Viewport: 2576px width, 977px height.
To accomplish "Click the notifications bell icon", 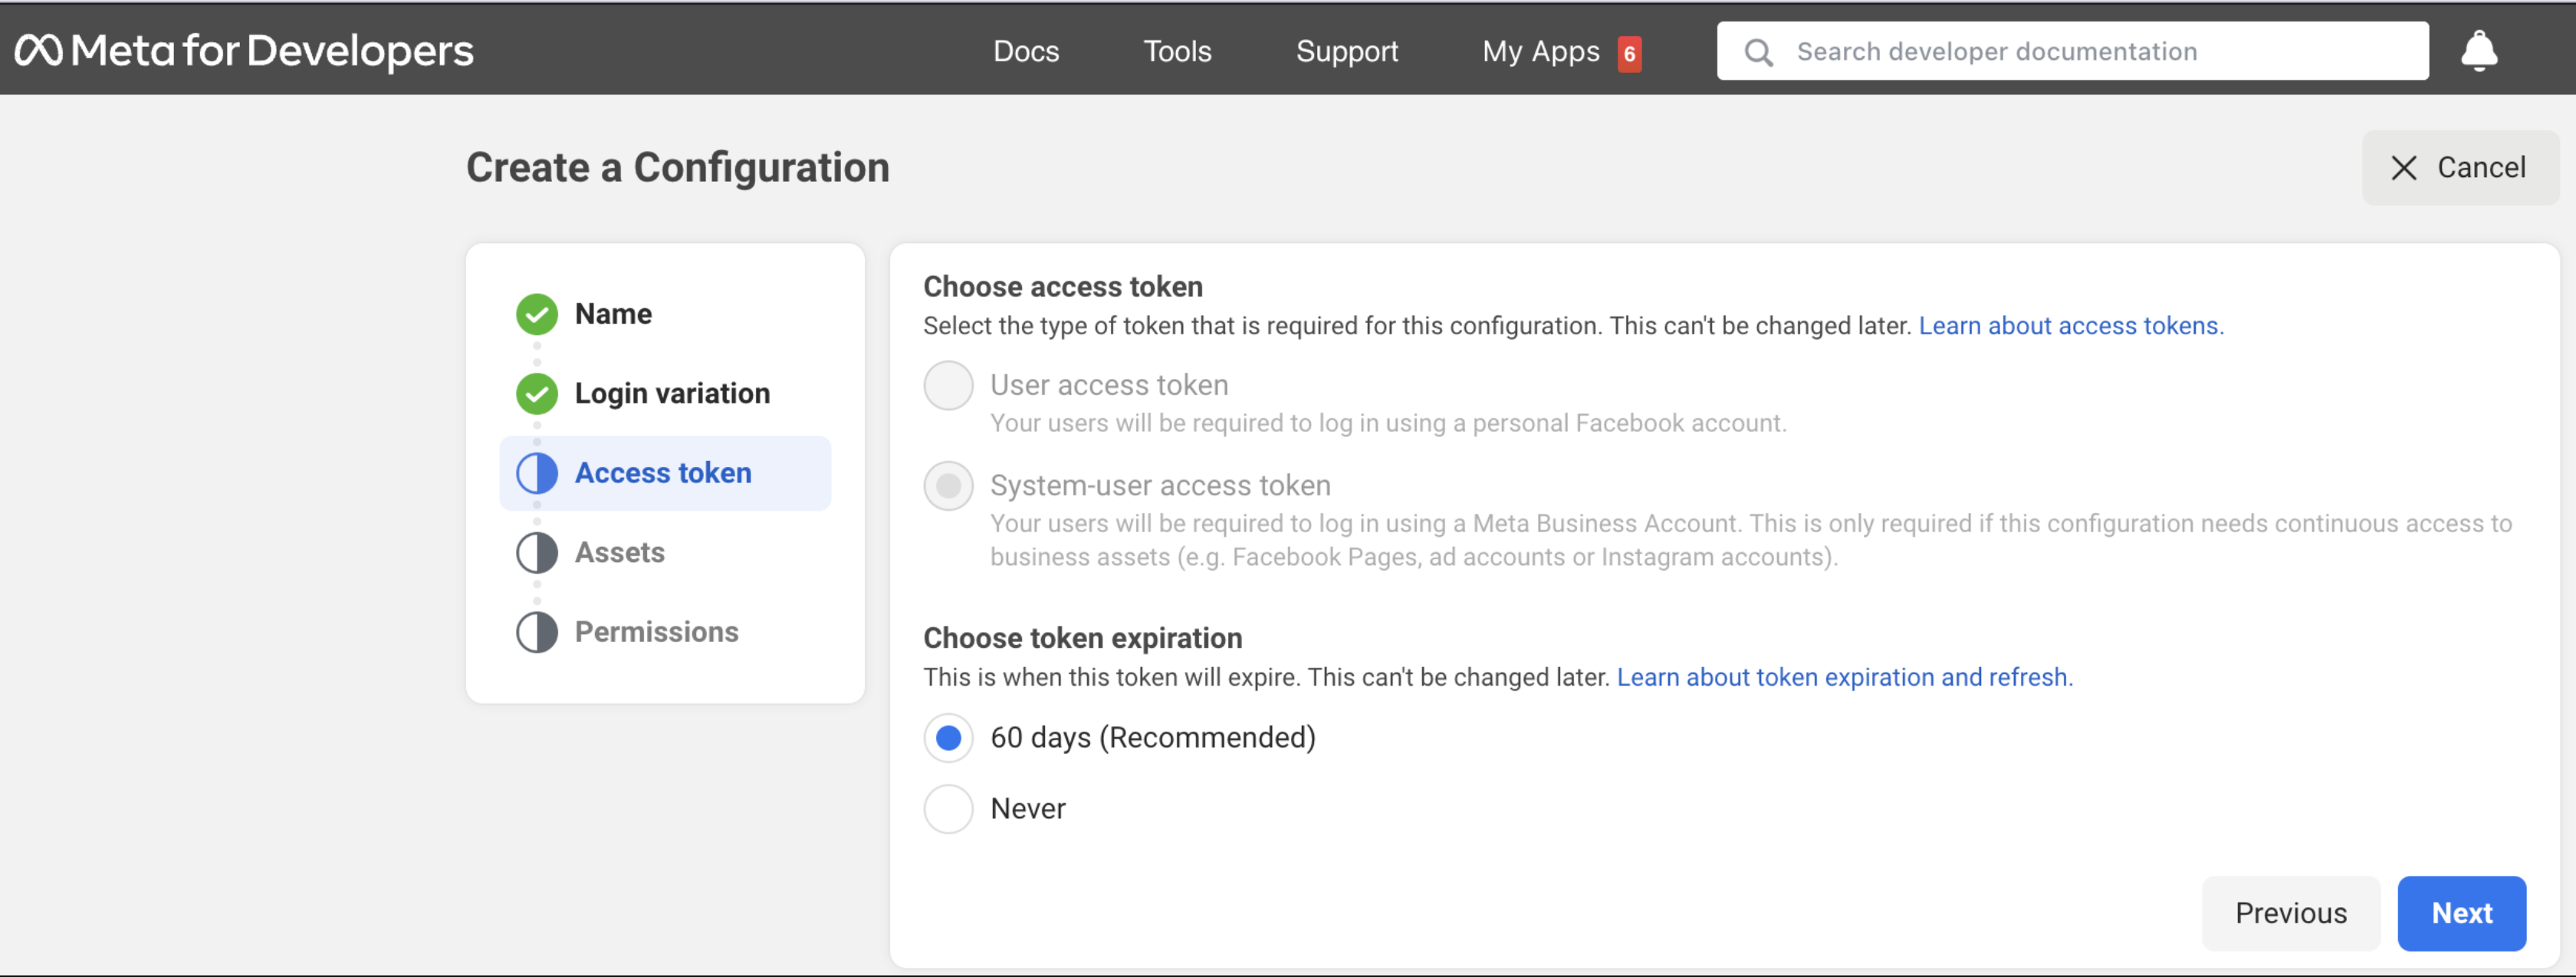I will (2478, 51).
